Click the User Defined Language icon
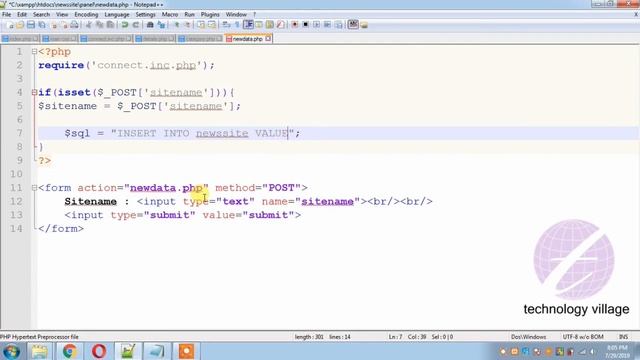640x360 pixels. (259, 25)
